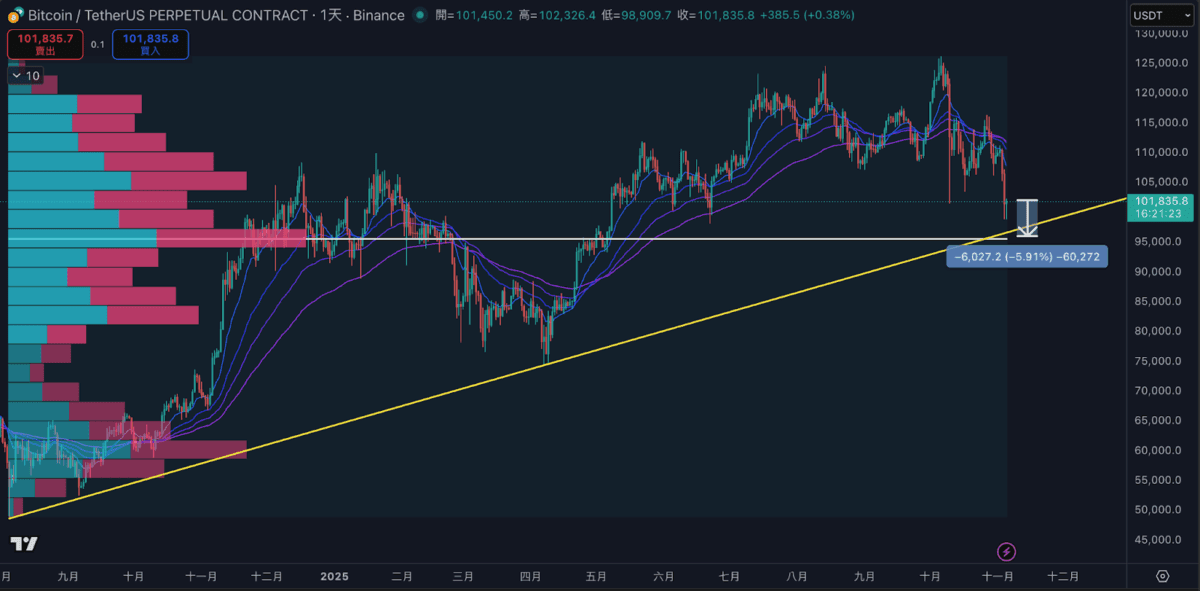Screen dimensions: 1200x591
Task: Click the blue measurement label showing −5.91%
Action: (x=1027, y=257)
